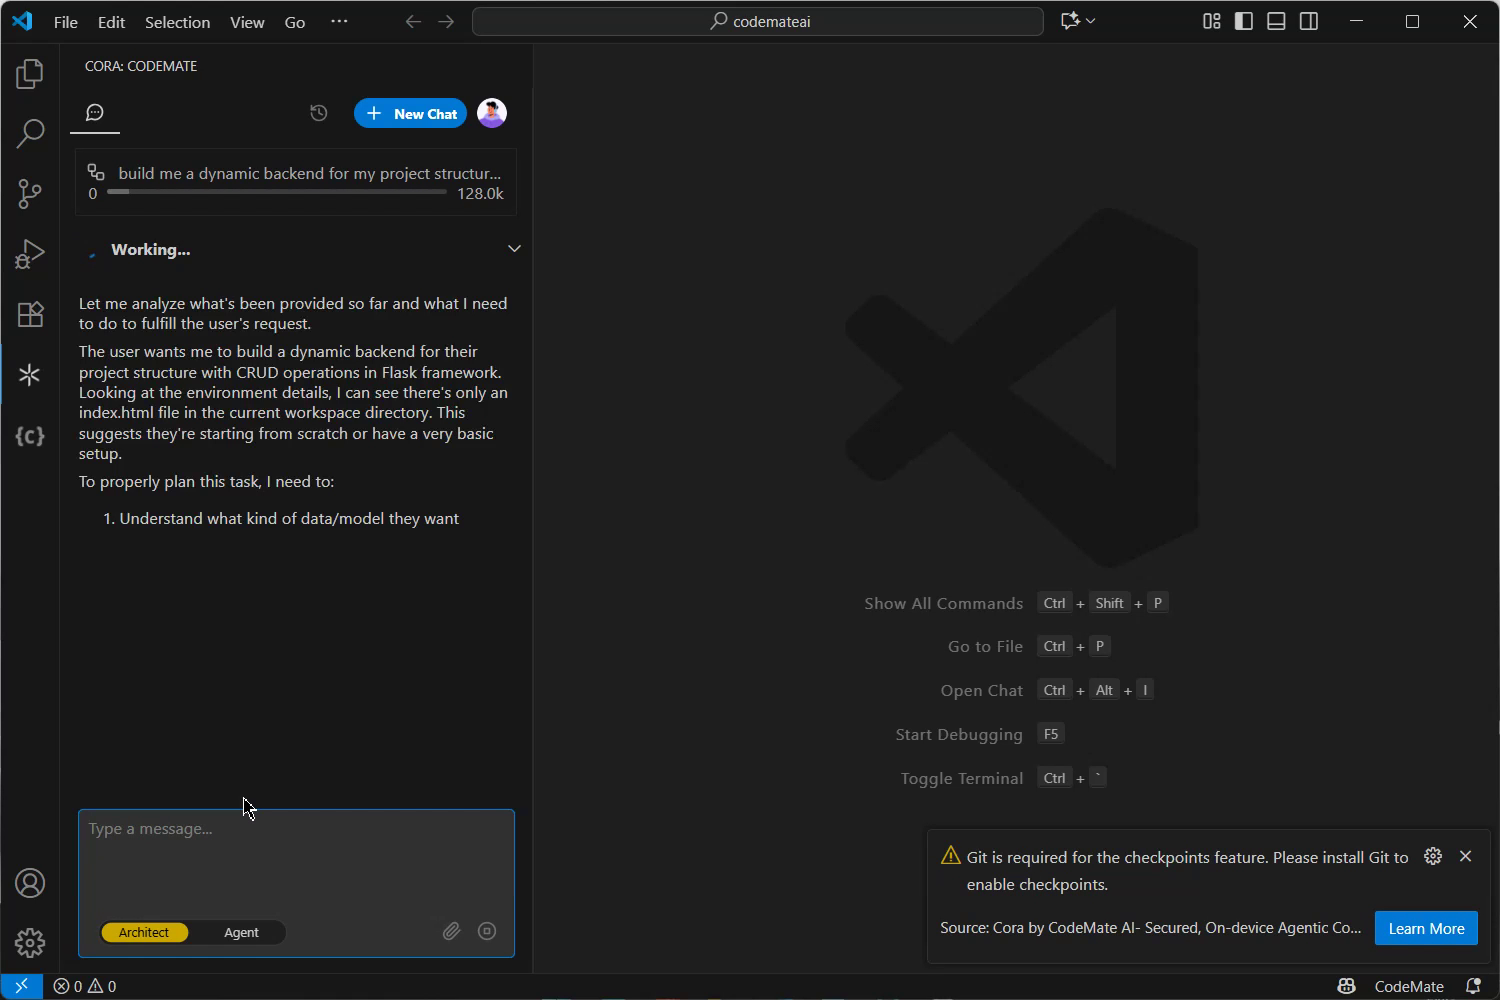Open the overflow menu ellipsis
The image size is (1500, 1000).
click(x=340, y=21)
